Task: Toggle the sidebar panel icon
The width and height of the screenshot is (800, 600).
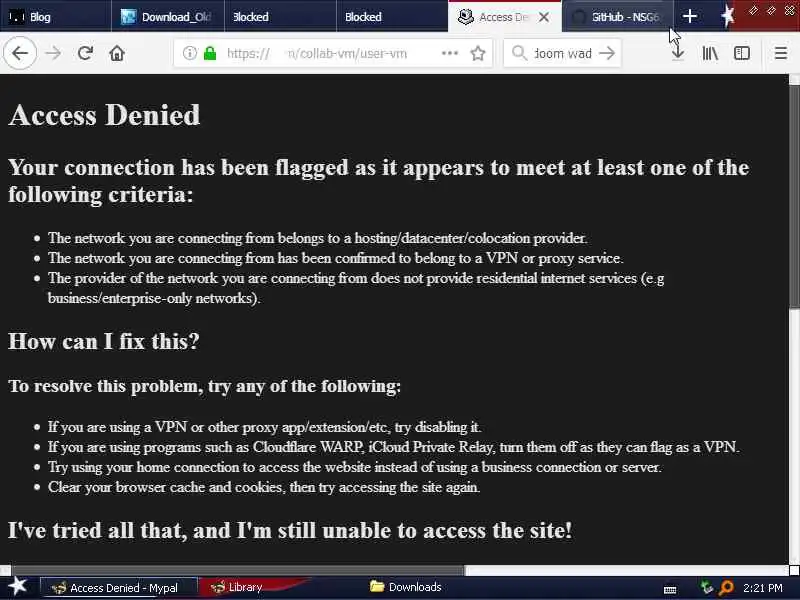Action: point(741,53)
